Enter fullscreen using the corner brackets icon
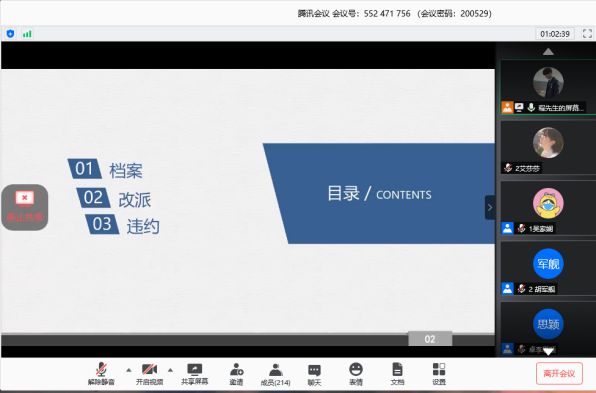The height and width of the screenshot is (393, 596). [587, 34]
